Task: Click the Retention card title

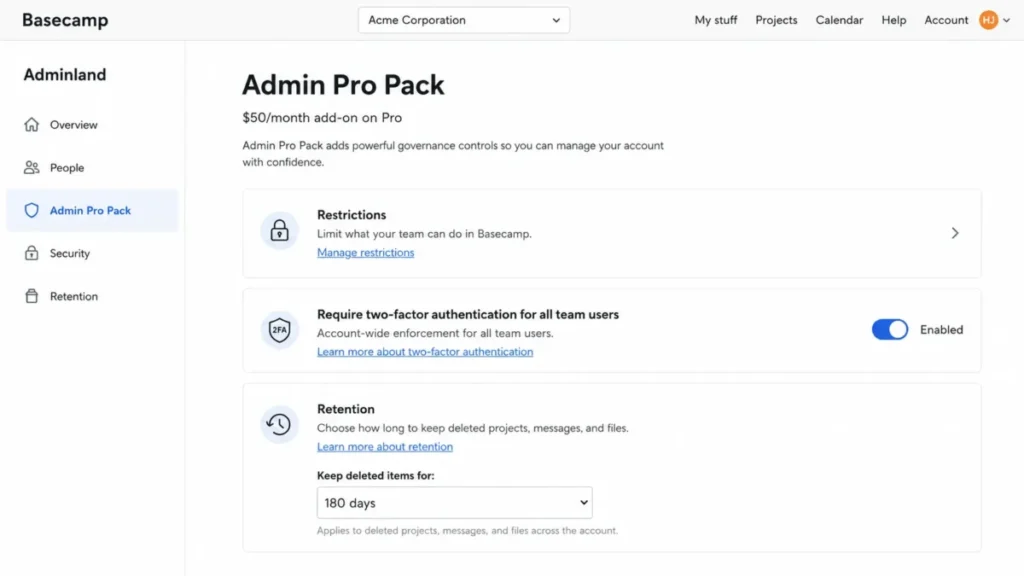Action: click(x=345, y=409)
